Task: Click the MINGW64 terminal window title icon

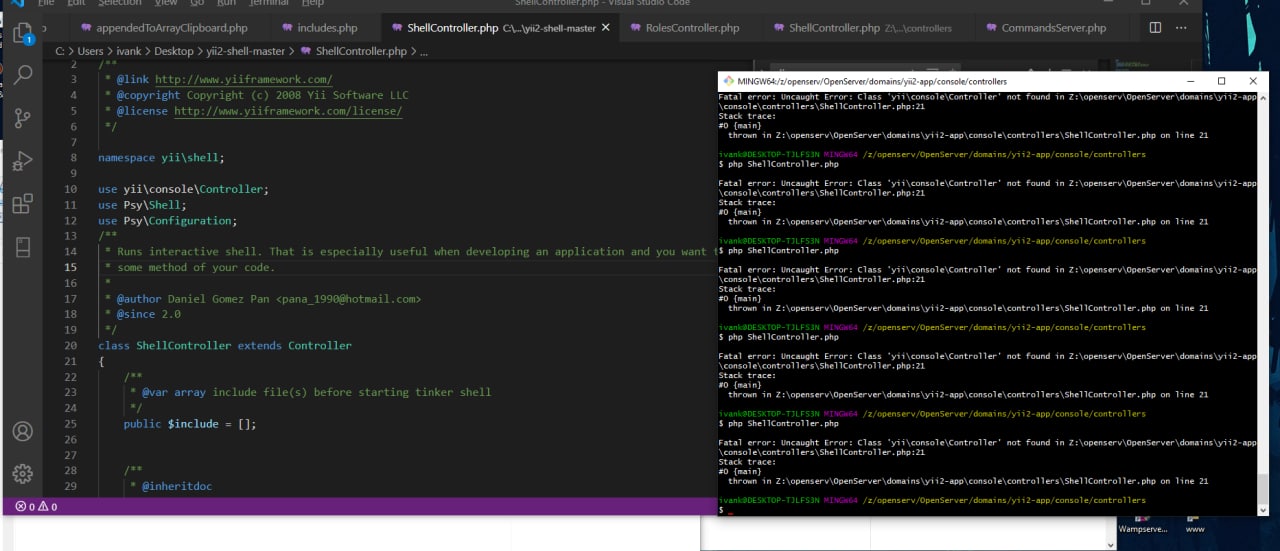Action: 728,81
